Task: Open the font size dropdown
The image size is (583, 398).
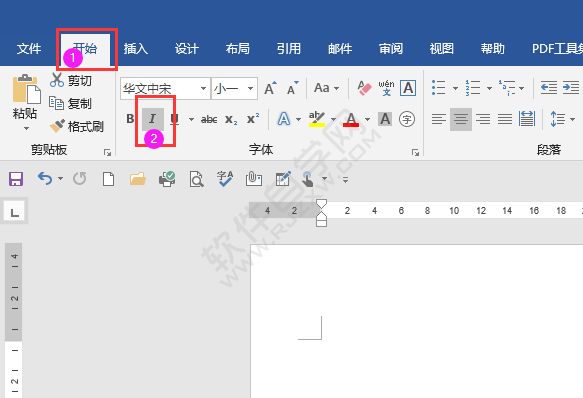Action: 250,89
